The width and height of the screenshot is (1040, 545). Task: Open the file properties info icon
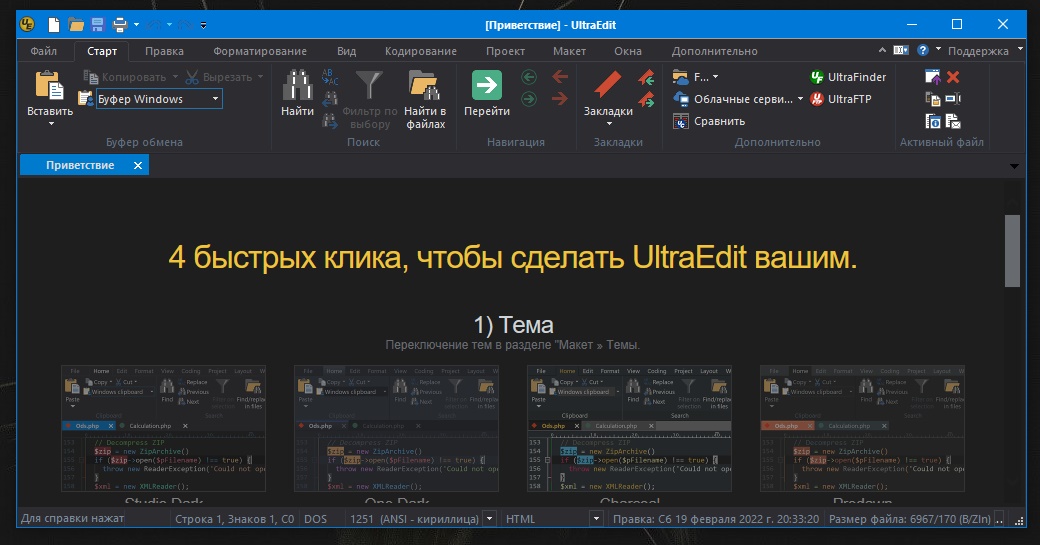[933, 121]
